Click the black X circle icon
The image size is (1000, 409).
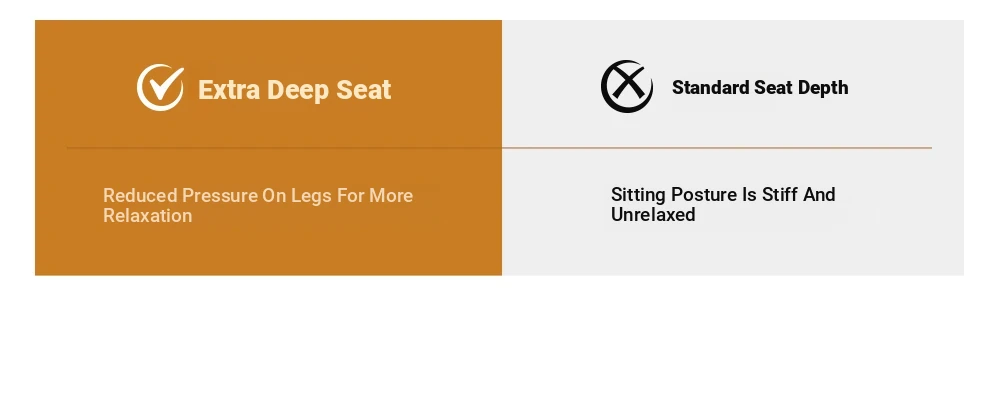(627, 87)
